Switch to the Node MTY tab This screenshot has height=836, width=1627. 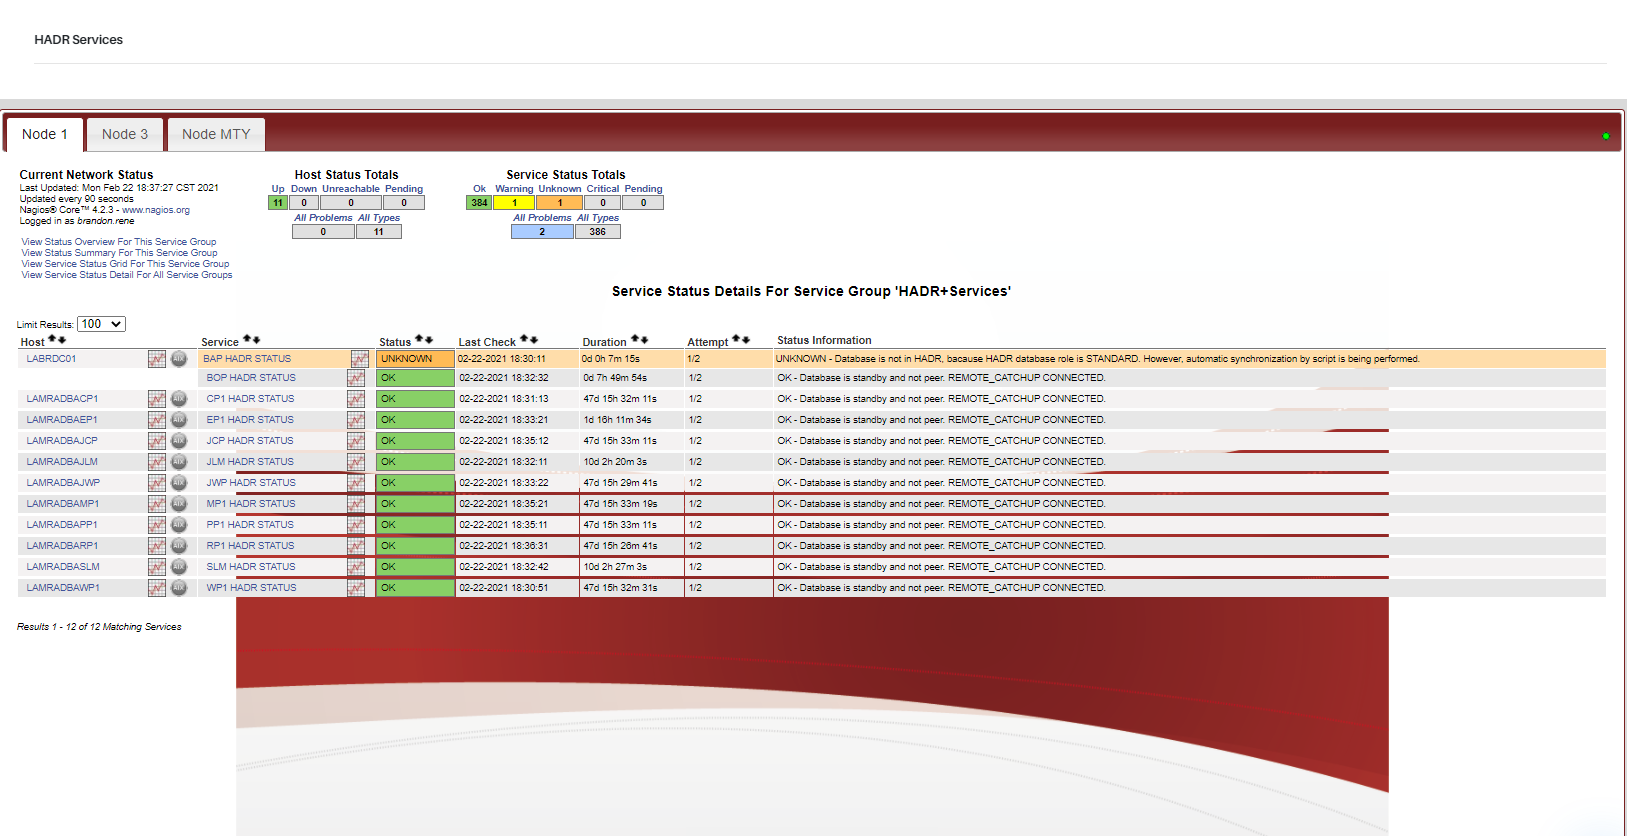(x=216, y=134)
